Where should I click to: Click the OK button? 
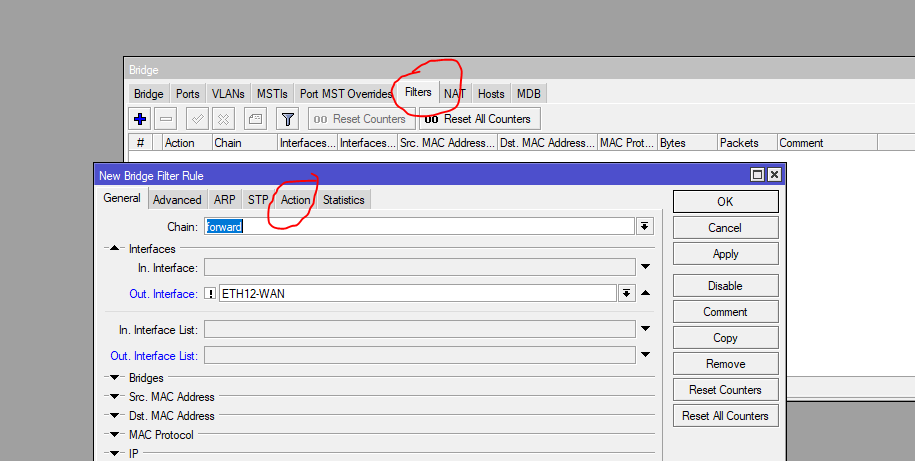coord(725,201)
